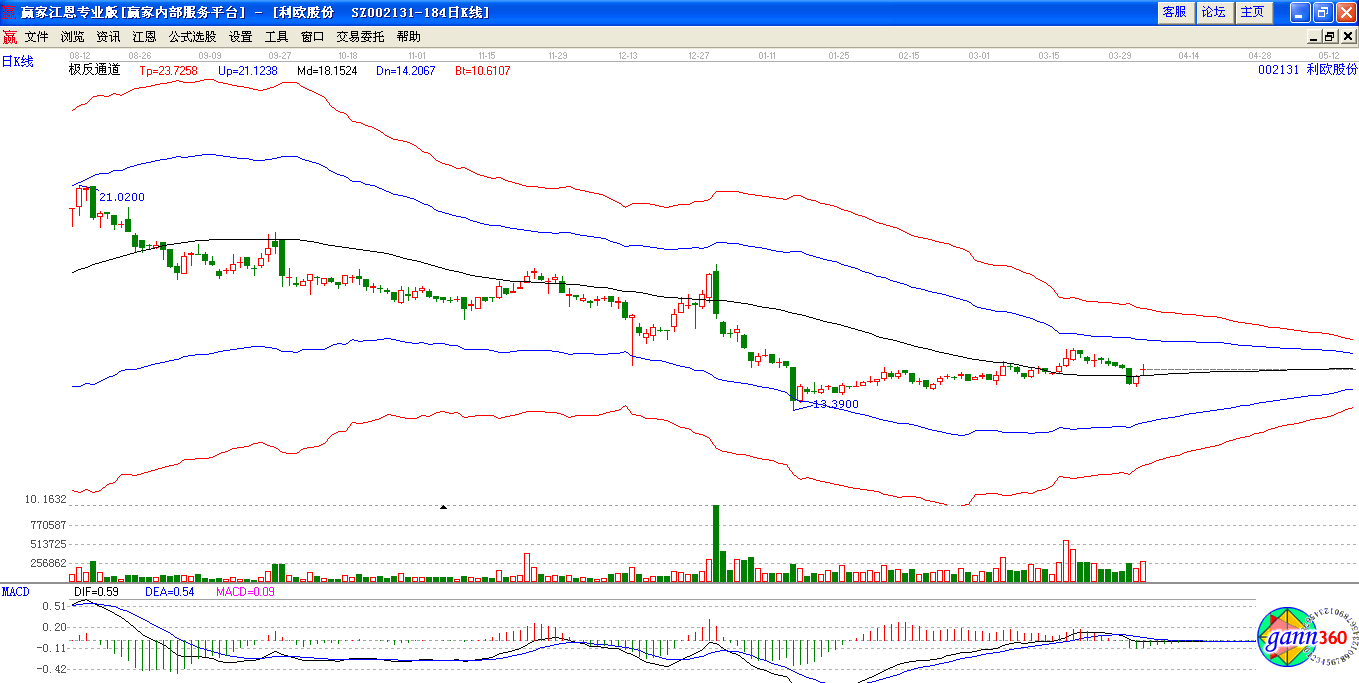Image resolution: width=1359 pixels, height=683 pixels.
Task: Click the red 赢 icon in the menu bar
Action: click(10, 37)
